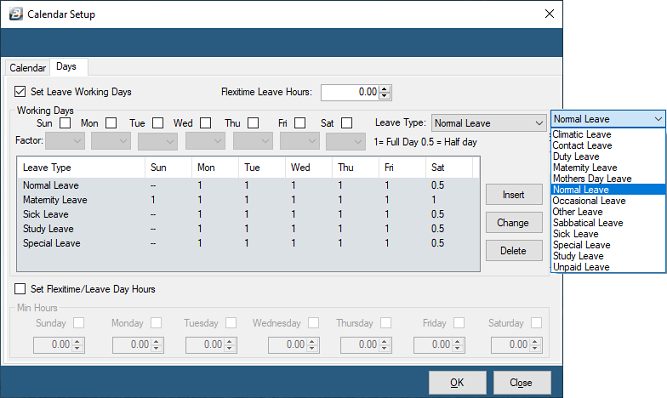
Task: Choose Other Leave from the list
Action: [608, 212]
